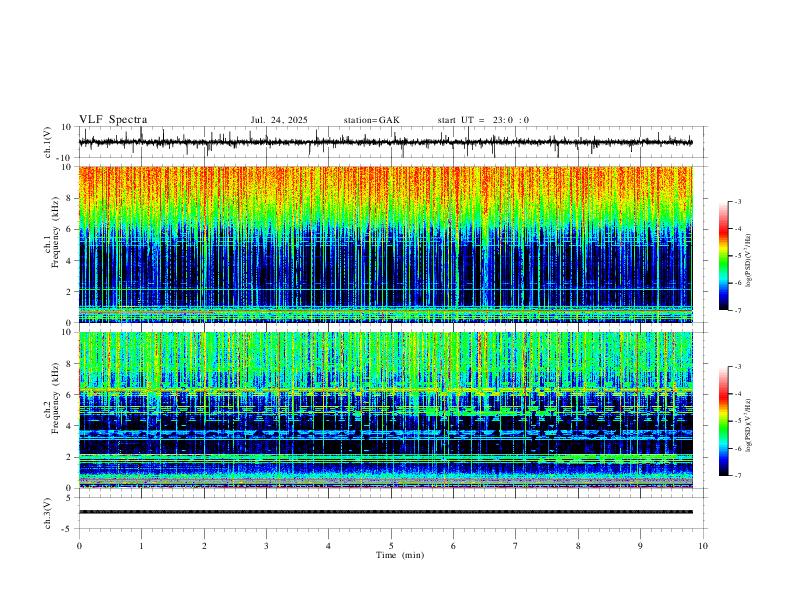Click the ch.1 black waveform trace

pos(385,142)
